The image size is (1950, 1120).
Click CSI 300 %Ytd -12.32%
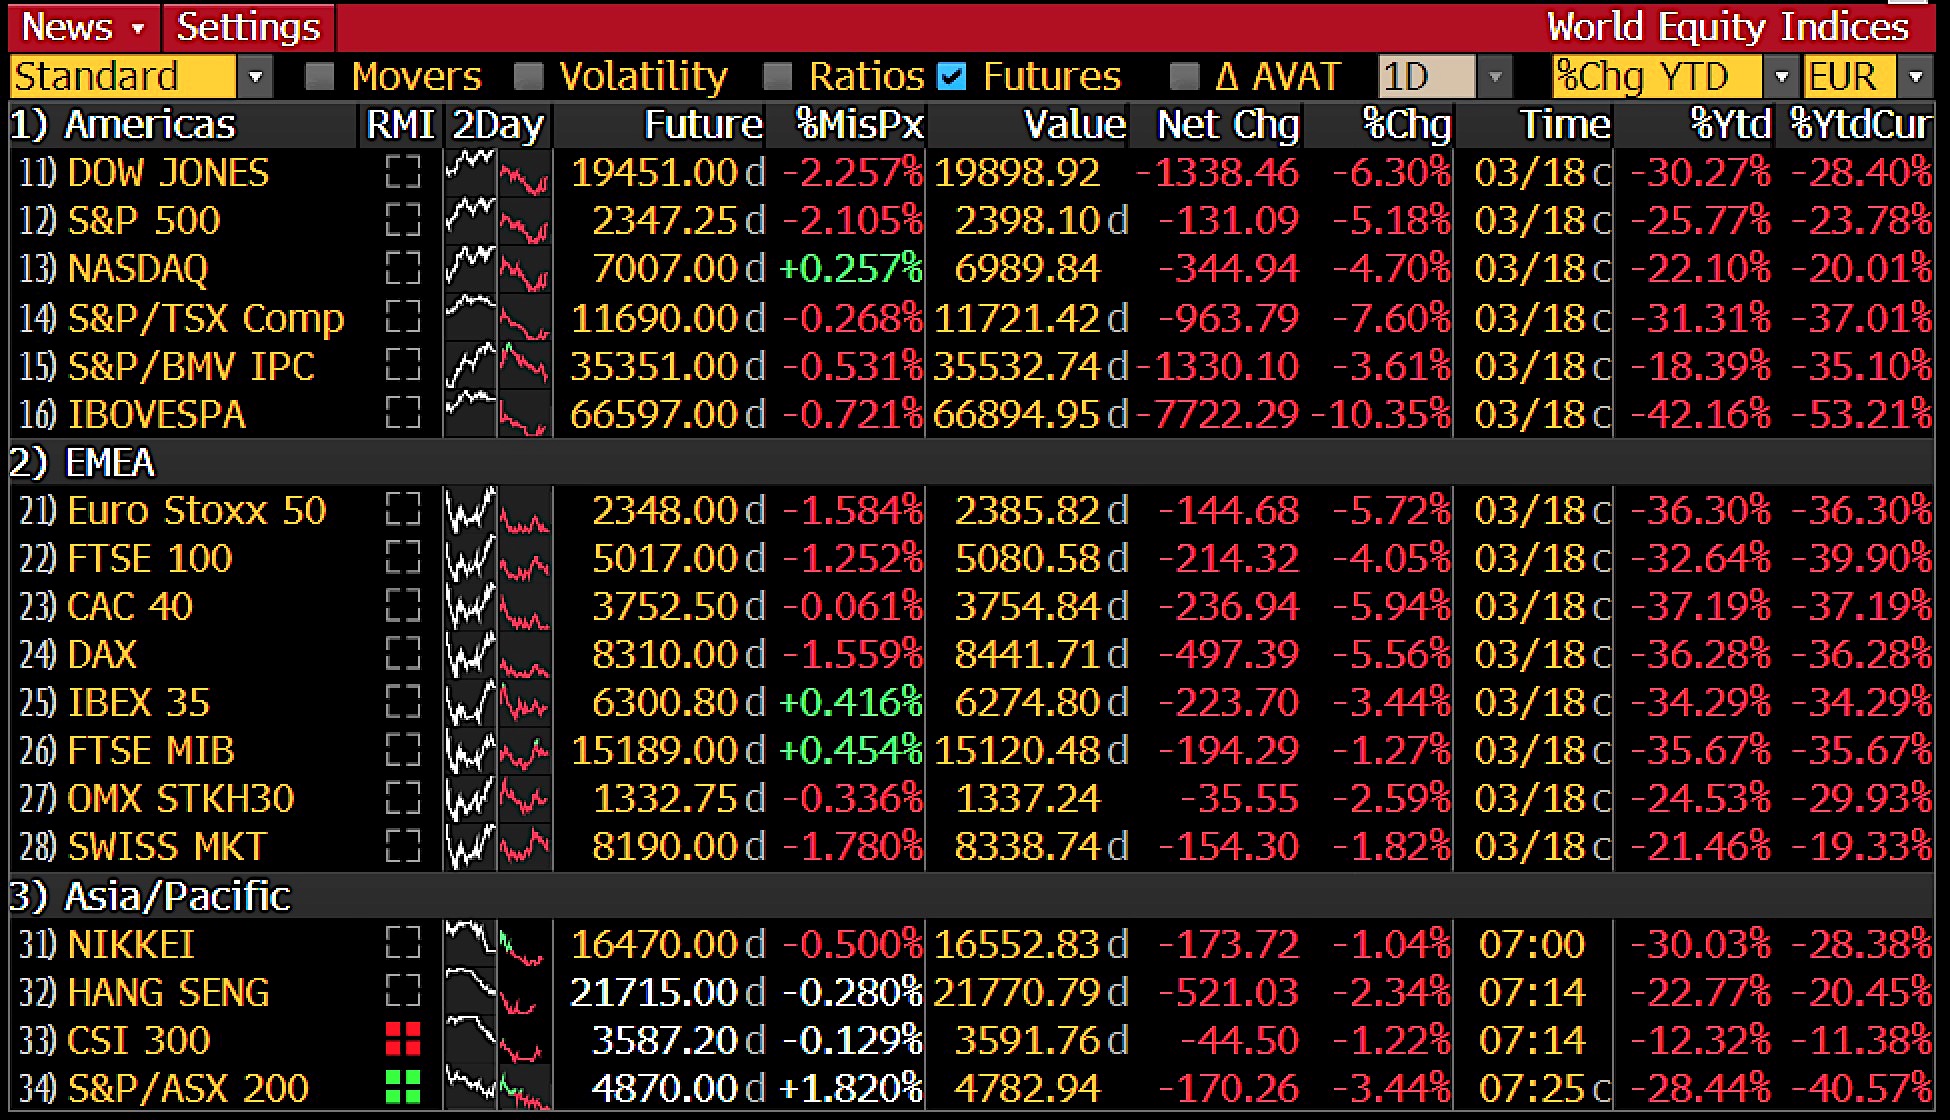coord(1700,1040)
